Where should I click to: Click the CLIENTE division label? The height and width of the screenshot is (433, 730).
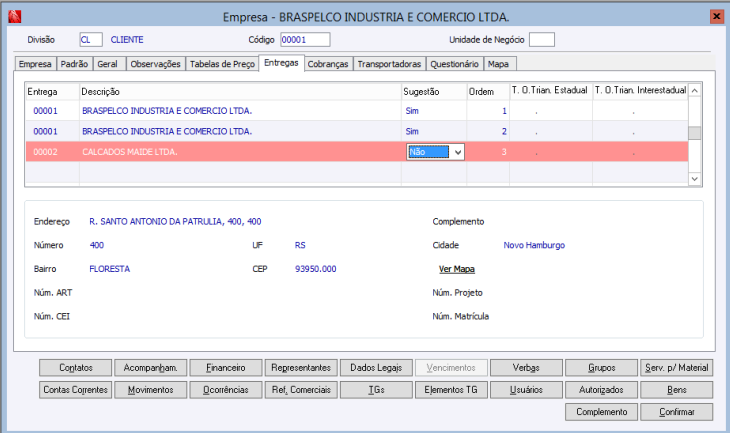tap(127, 40)
